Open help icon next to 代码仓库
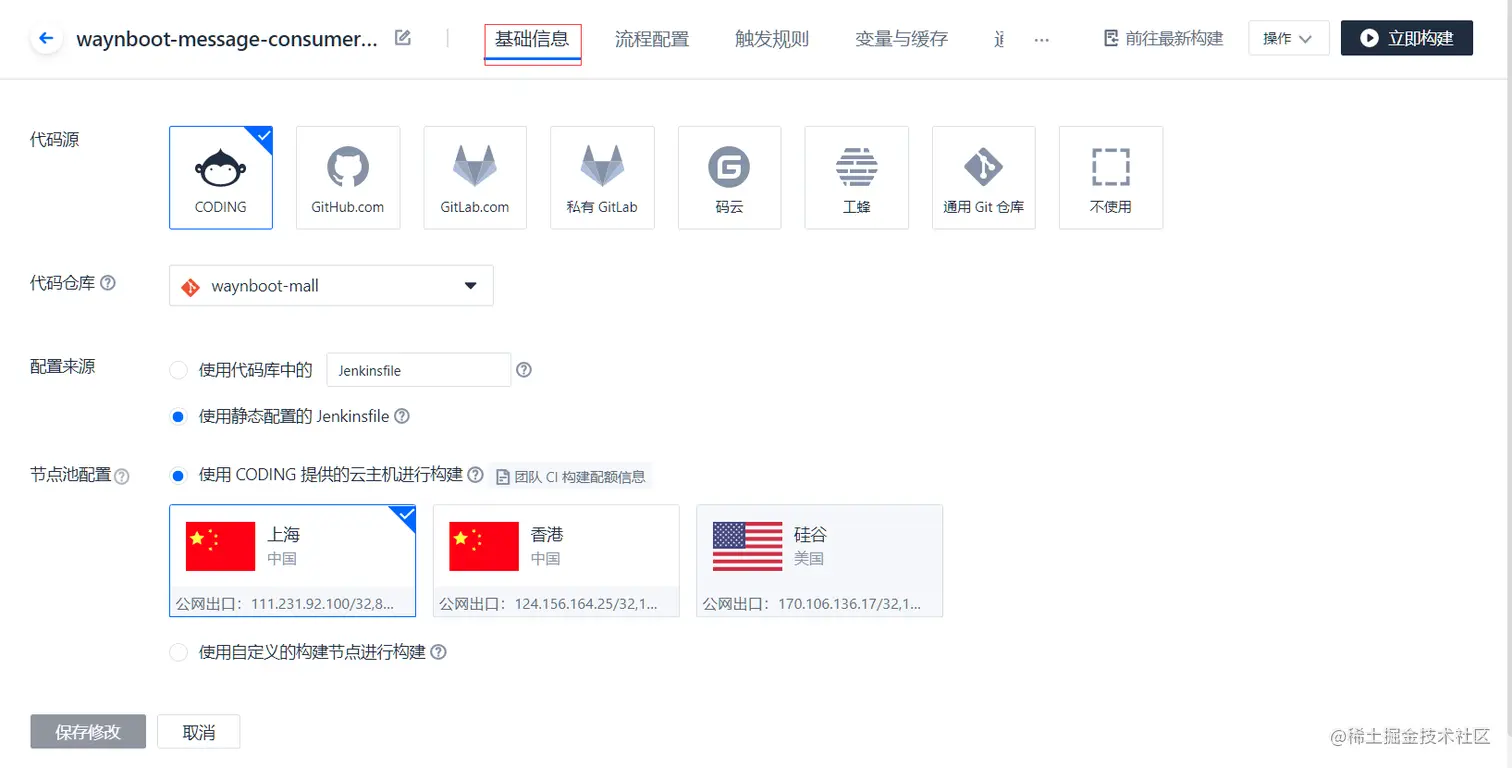This screenshot has width=1512, height=768. click(108, 283)
